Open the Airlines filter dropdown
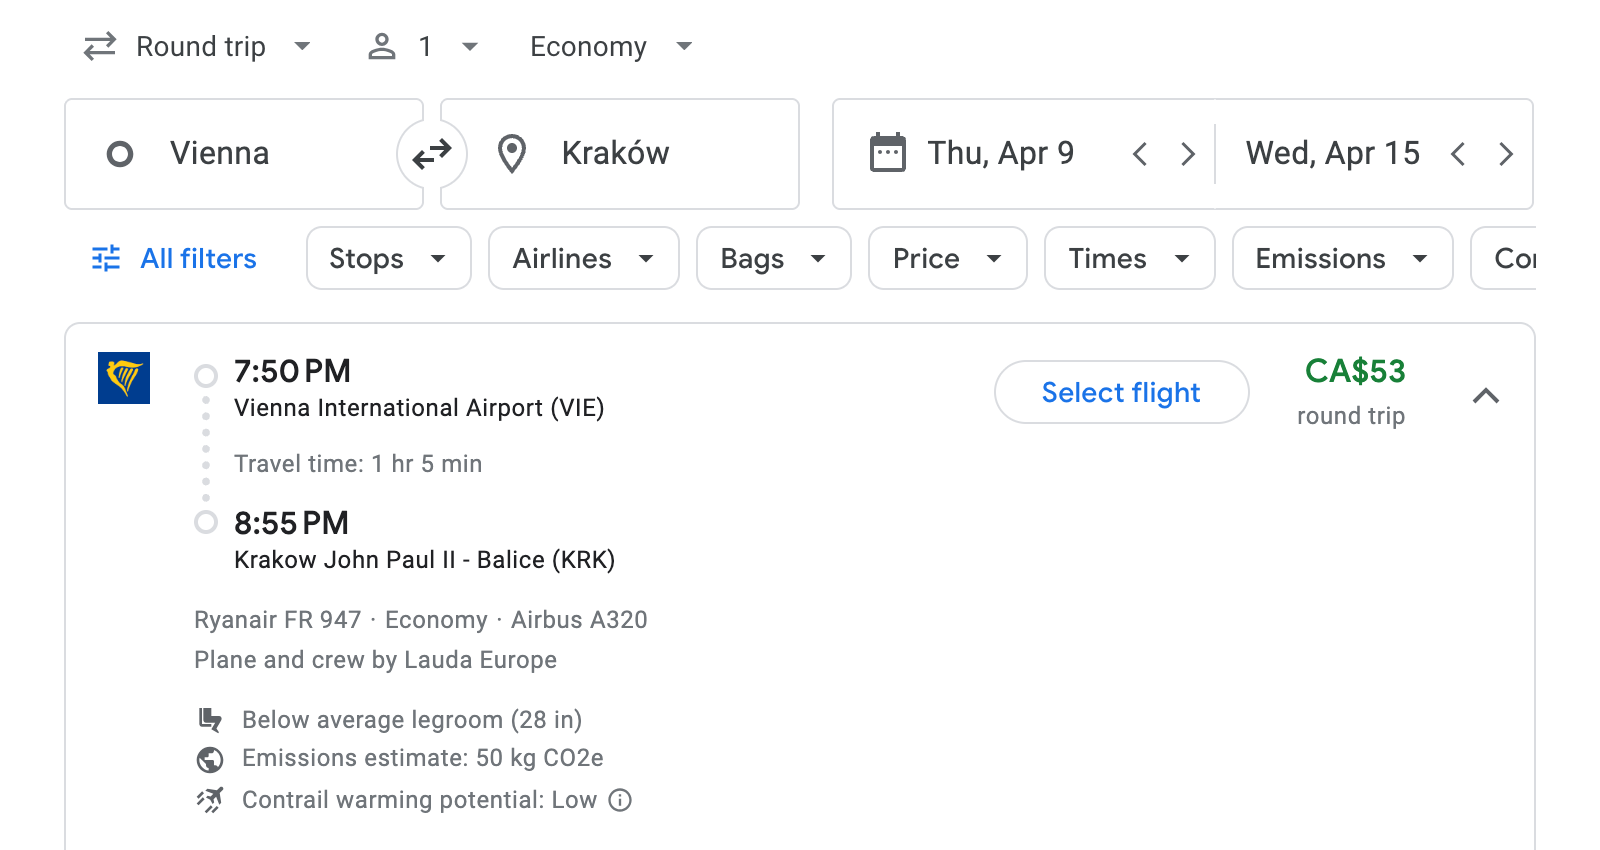The width and height of the screenshot is (1600, 850). (x=583, y=258)
